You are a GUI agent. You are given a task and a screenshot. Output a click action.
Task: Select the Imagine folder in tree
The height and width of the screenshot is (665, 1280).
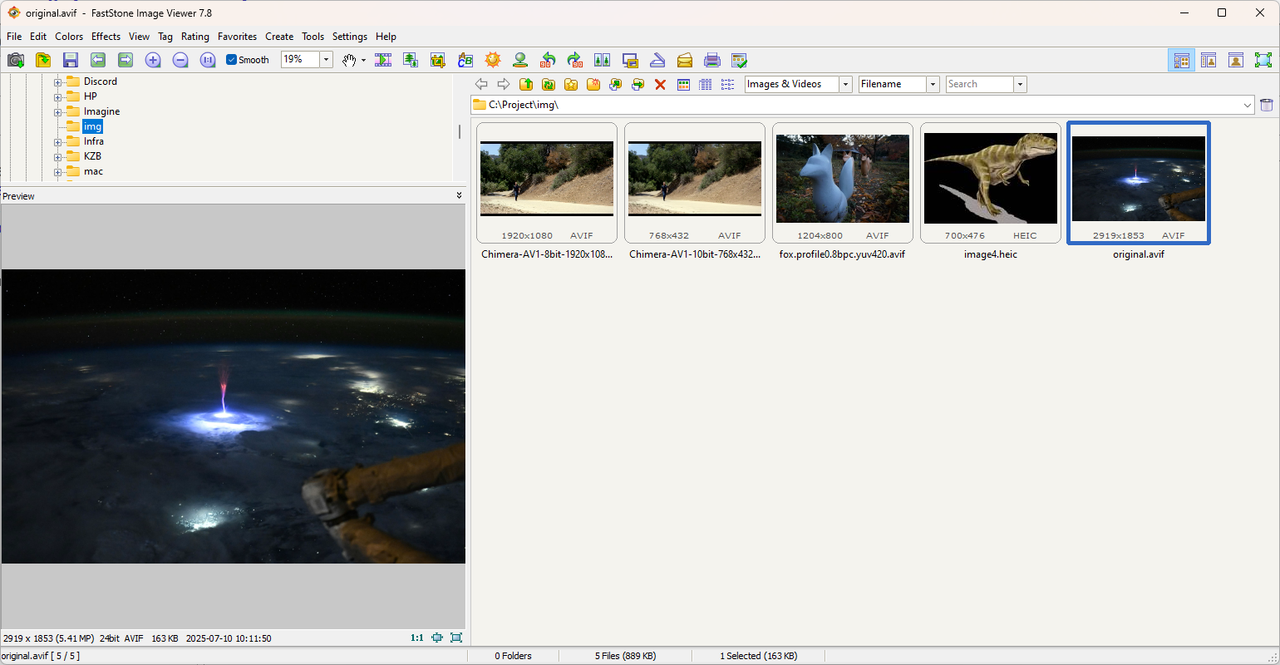(102, 112)
